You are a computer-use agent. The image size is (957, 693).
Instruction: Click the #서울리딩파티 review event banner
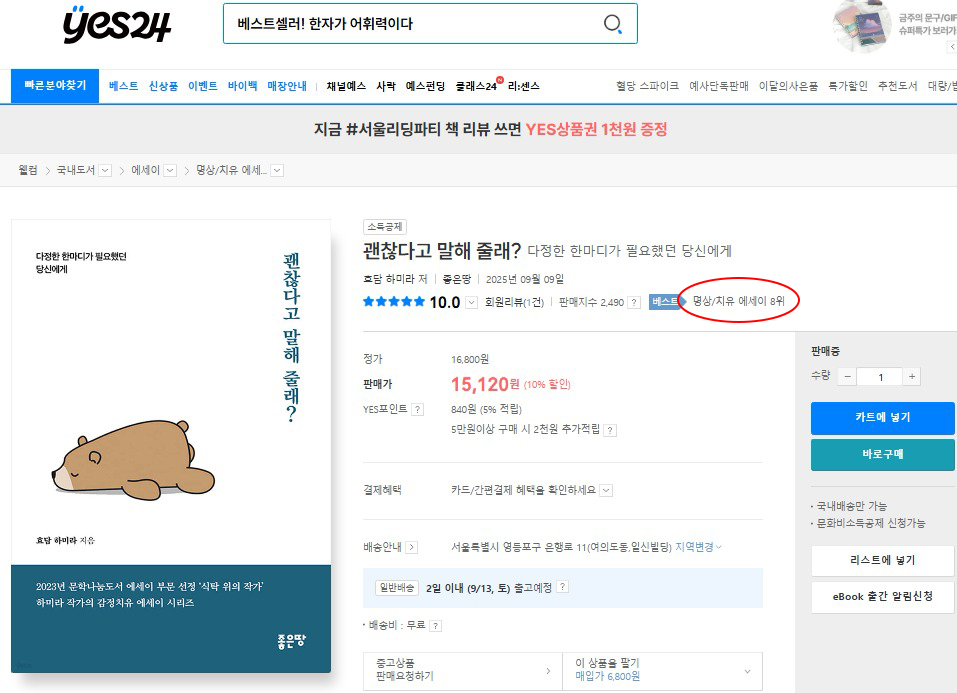coord(491,129)
